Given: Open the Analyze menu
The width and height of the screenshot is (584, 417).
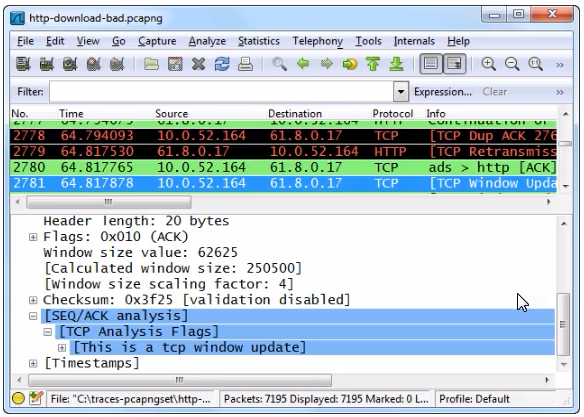Looking at the screenshot, I should click(207, 41).
